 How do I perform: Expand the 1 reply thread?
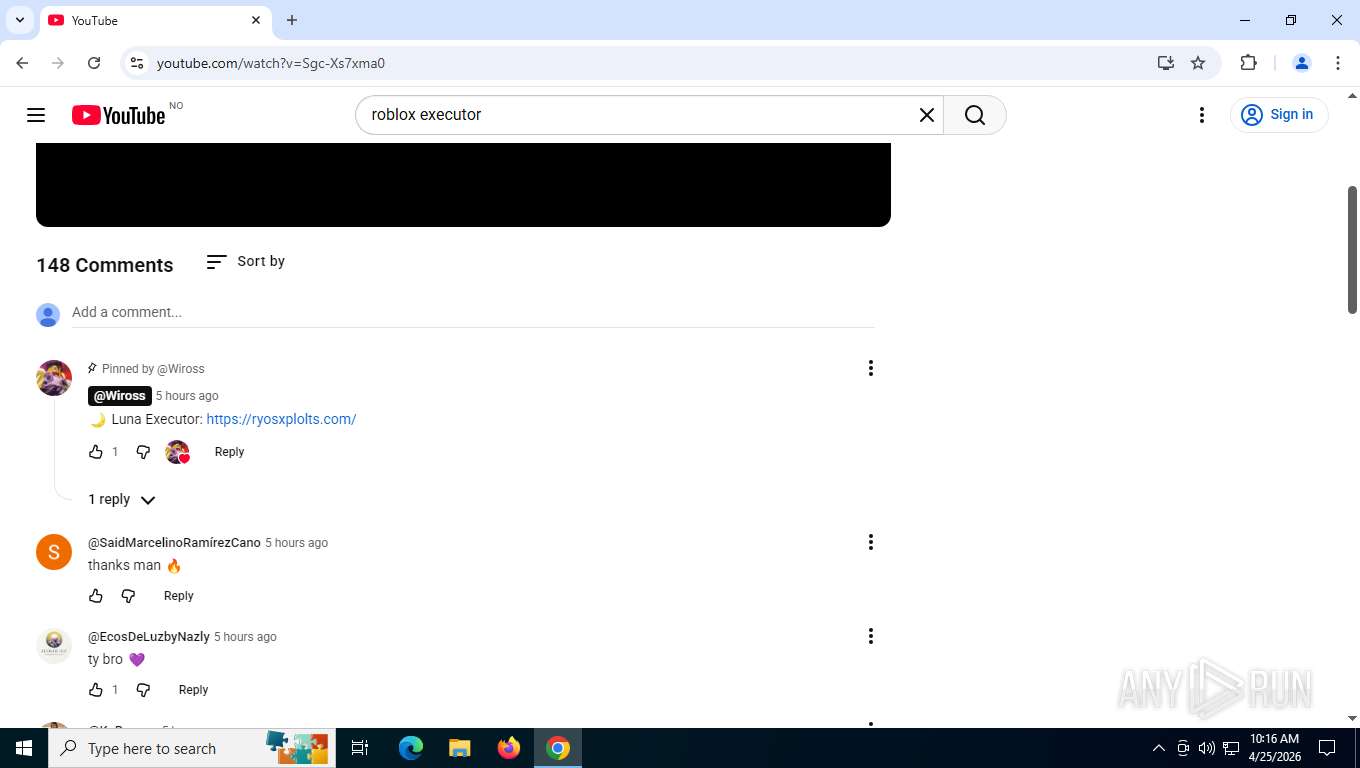(122, 499)
